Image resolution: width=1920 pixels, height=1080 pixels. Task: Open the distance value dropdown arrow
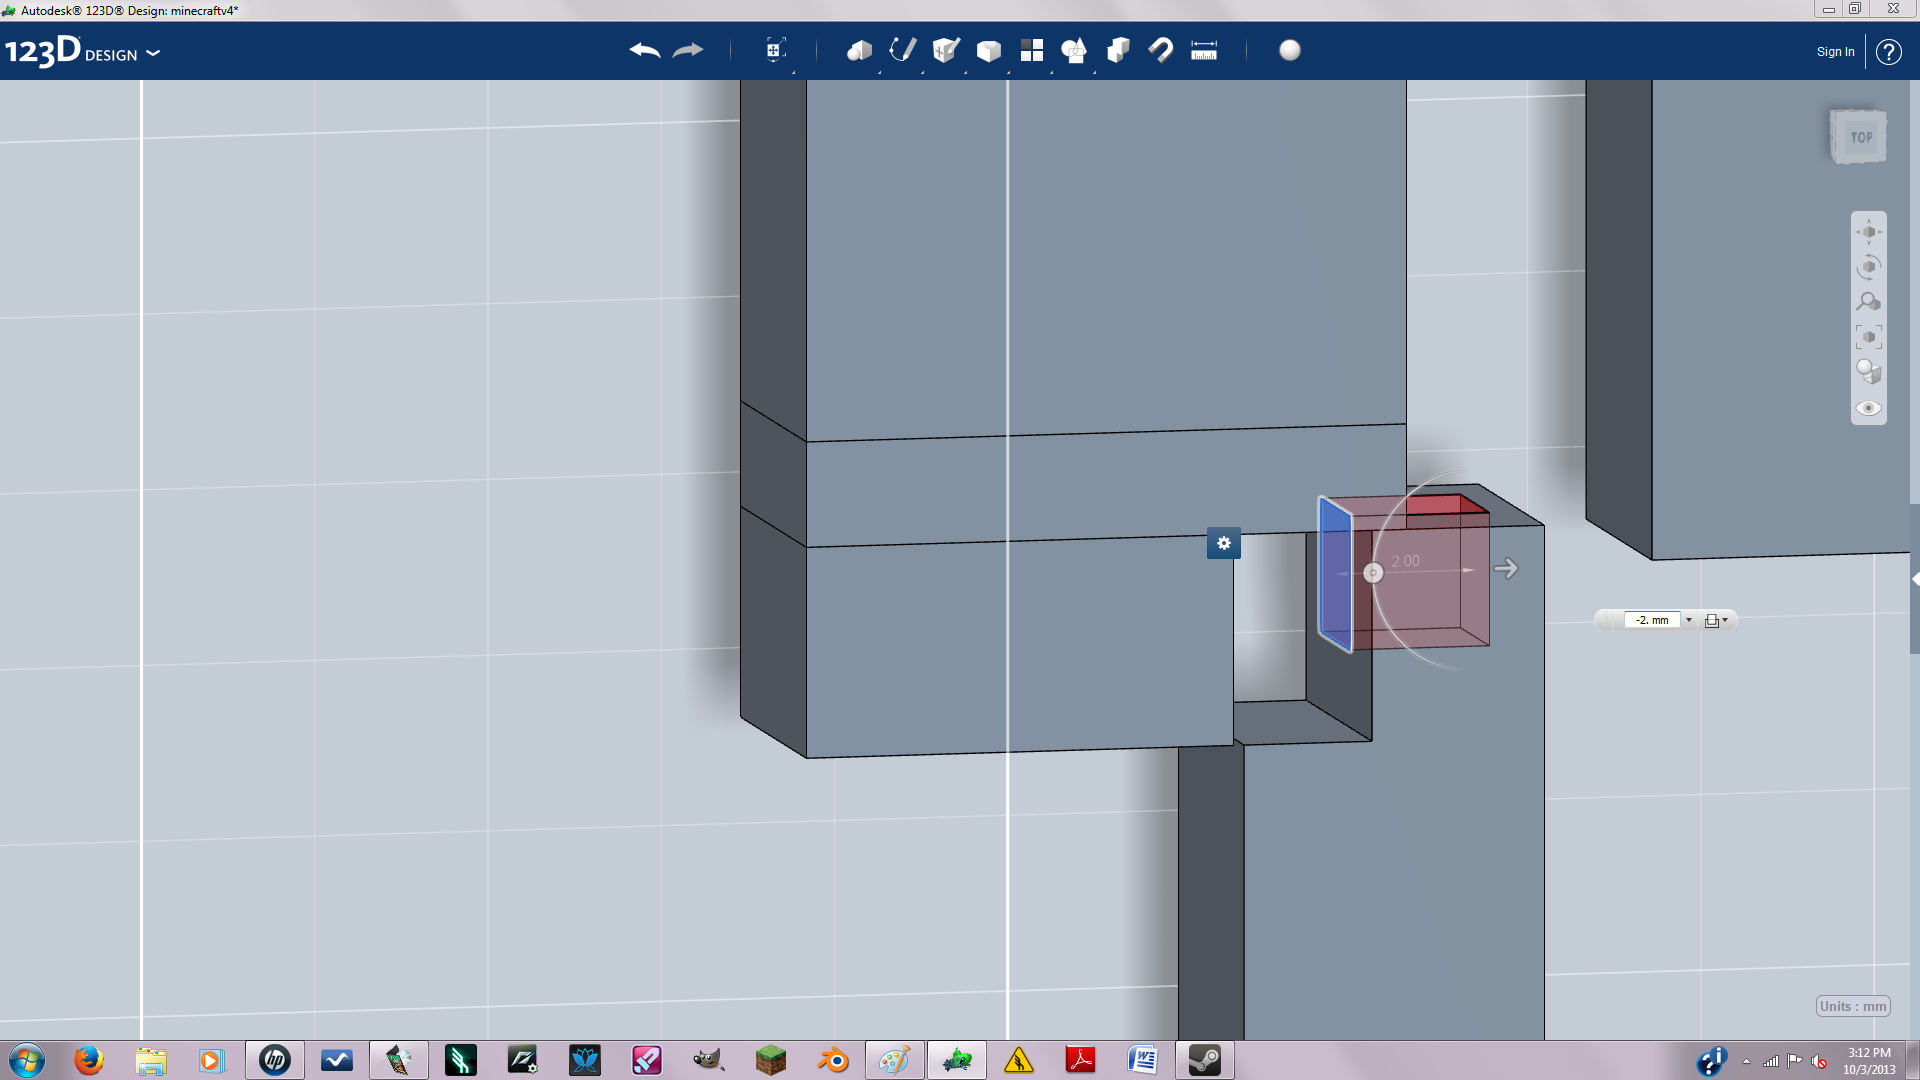point(1689,620)
